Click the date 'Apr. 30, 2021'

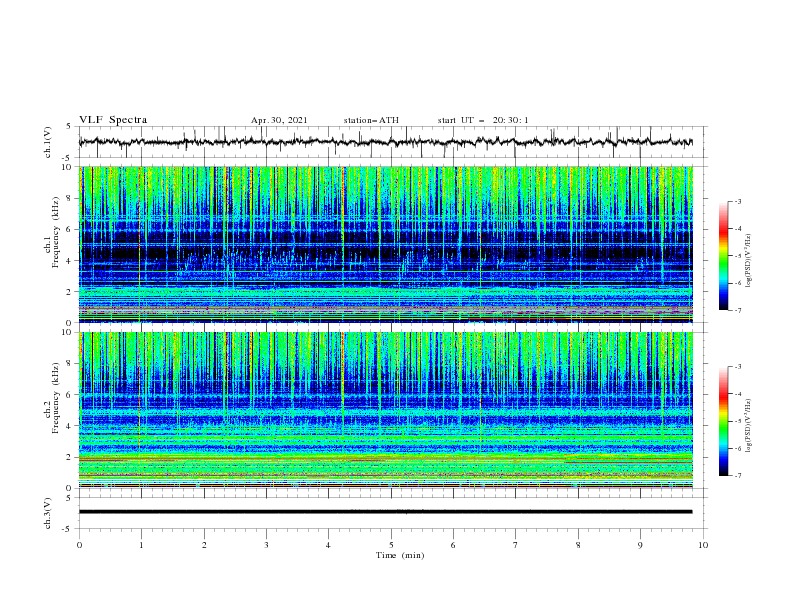279,120
